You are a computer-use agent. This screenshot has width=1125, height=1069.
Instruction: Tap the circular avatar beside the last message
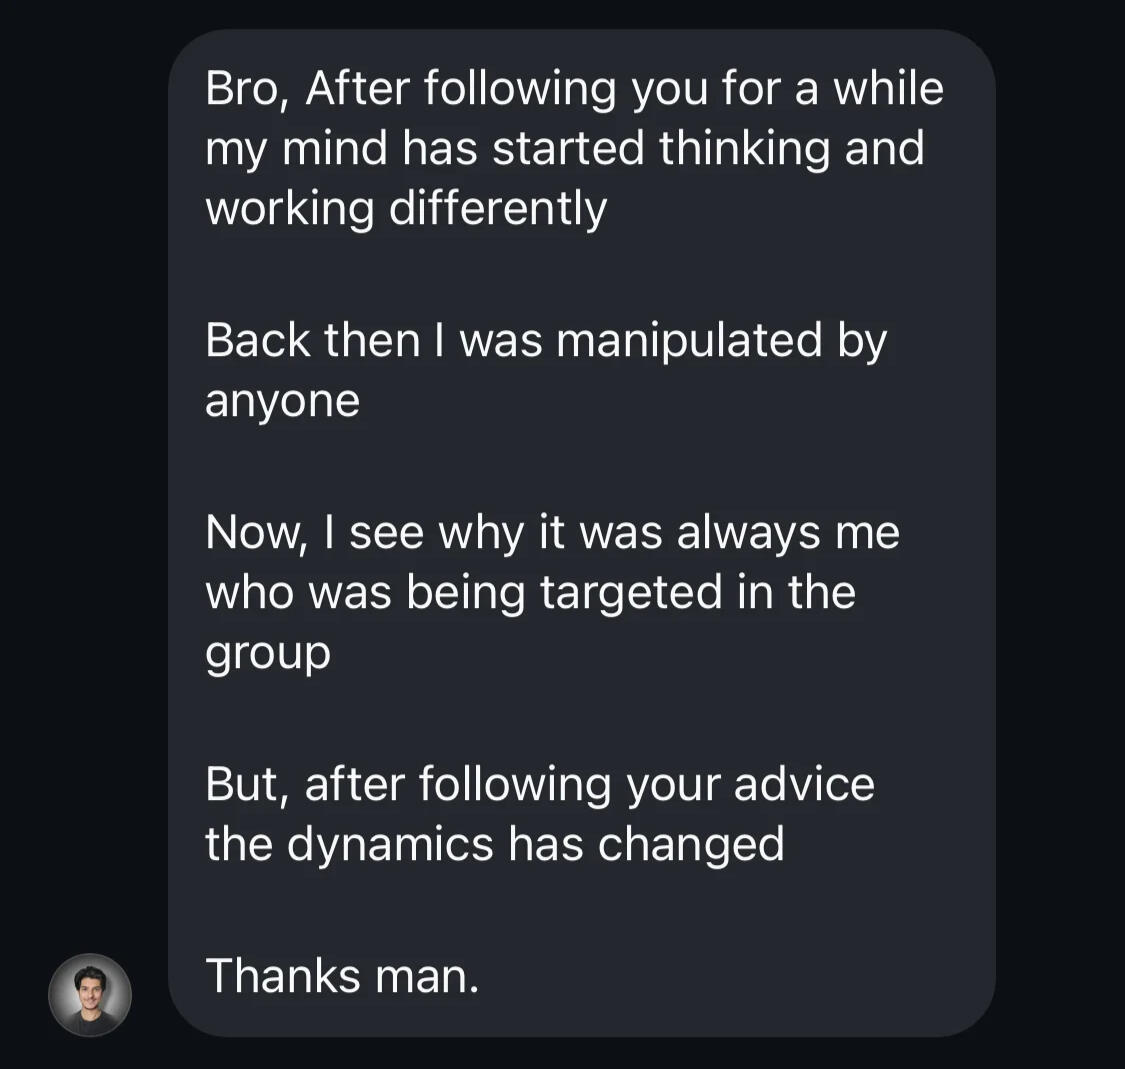click(90, 995)
